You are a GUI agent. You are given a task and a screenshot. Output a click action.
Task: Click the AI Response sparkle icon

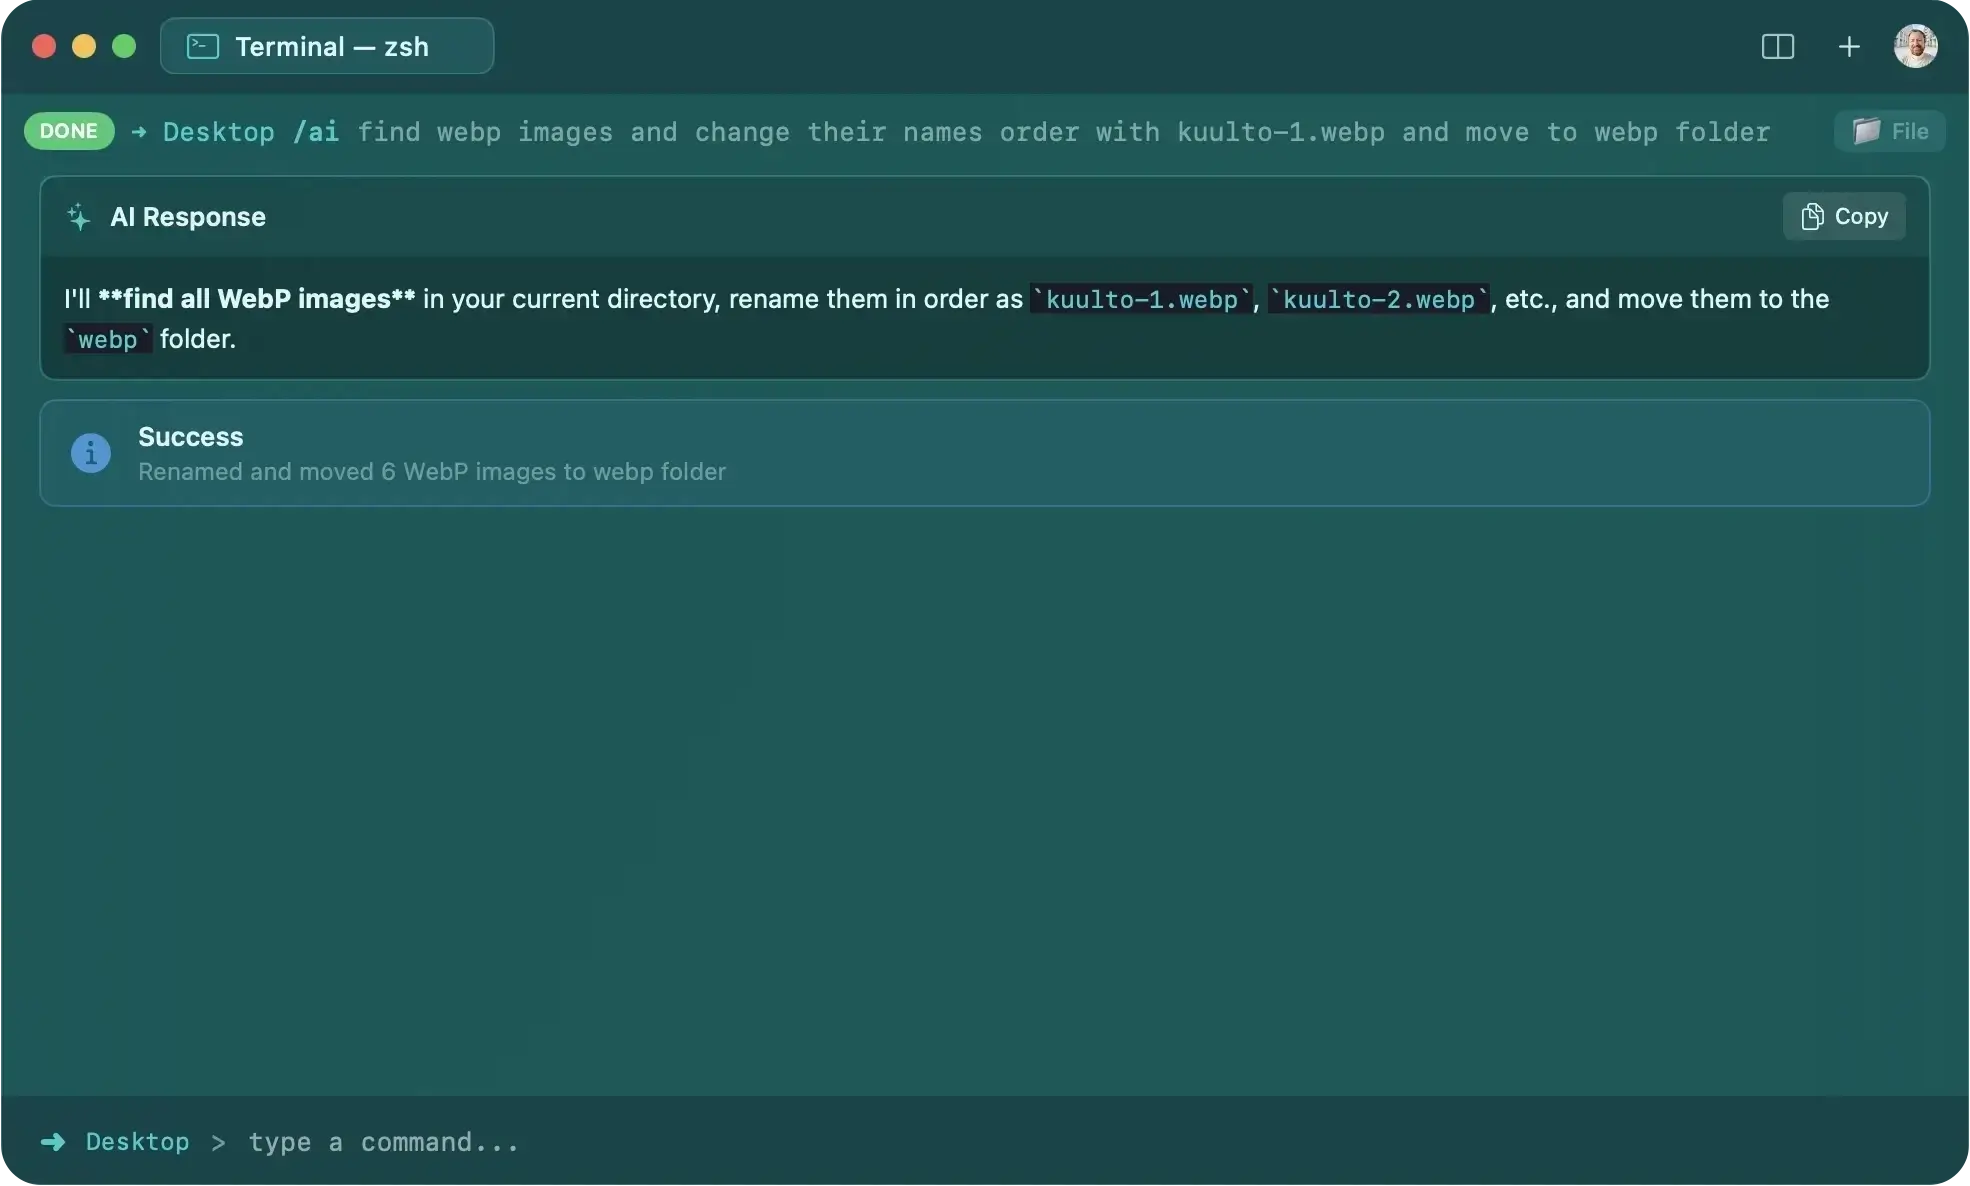click(79, 217)
